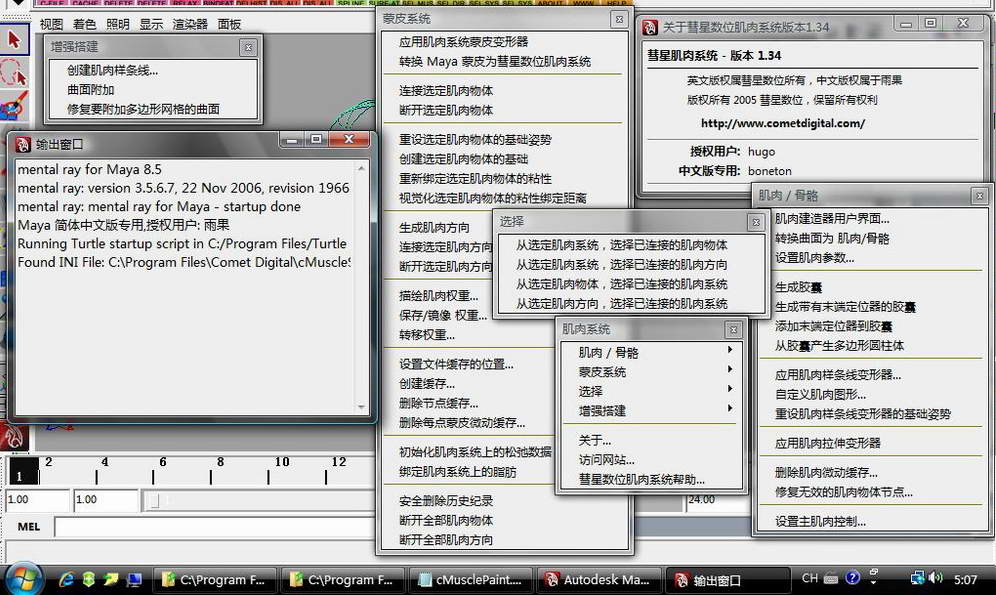Click the line starting 'Found INI File'
The image size is (996, 595).
tap(184, 262)
